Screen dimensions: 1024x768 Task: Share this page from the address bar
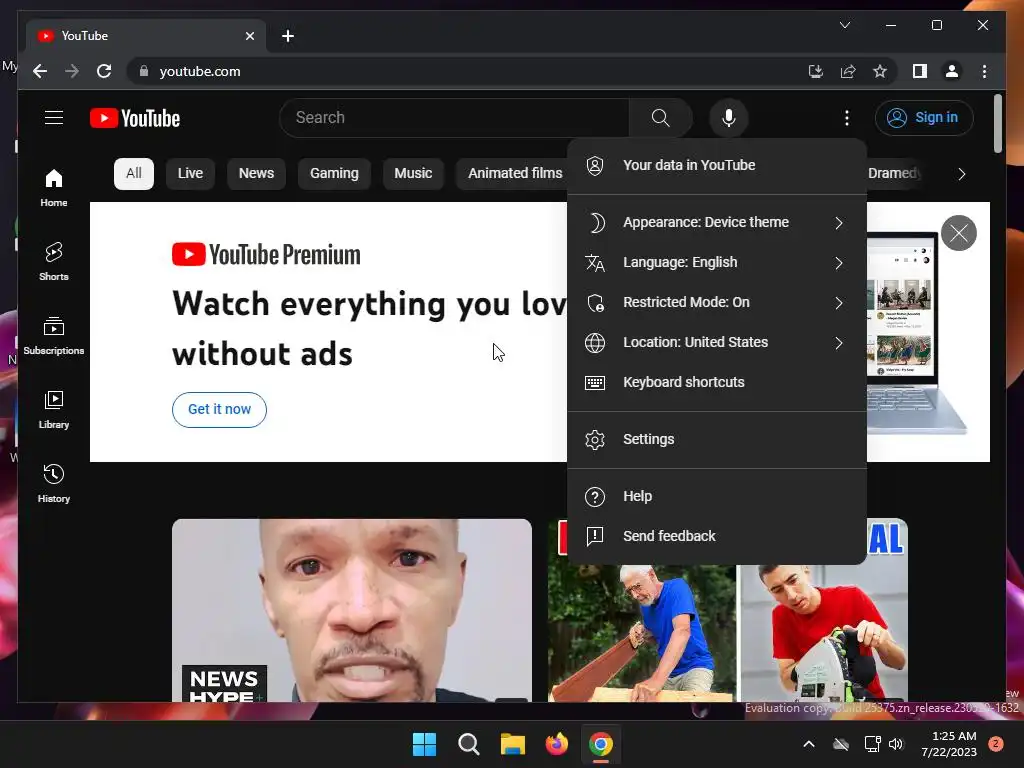pyautogui.click(x=848, y=71)
